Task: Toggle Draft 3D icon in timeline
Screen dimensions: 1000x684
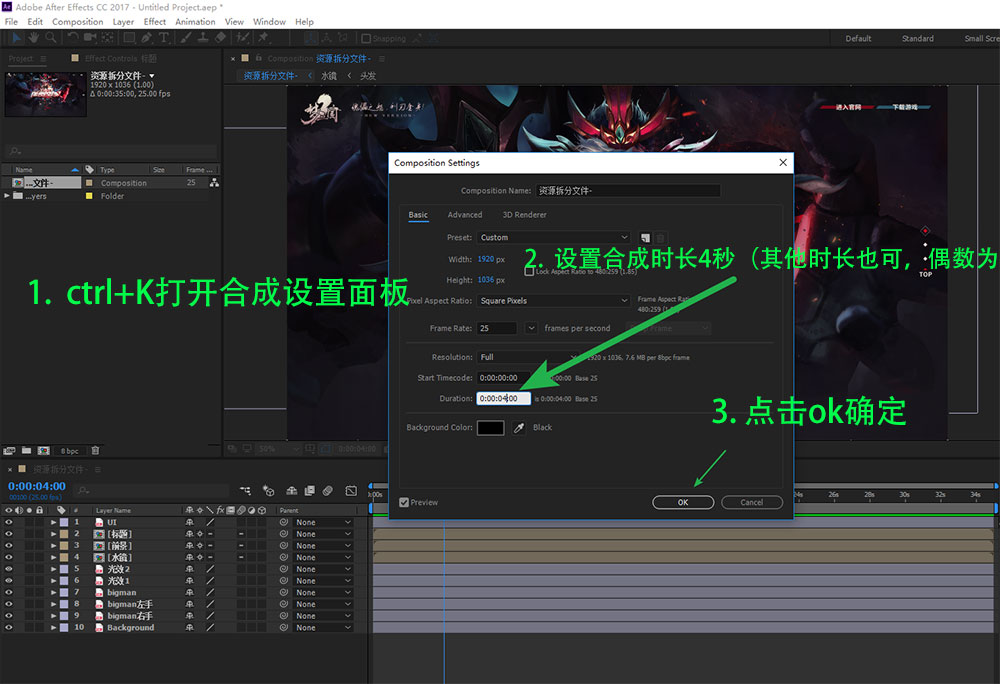Action: [268, 490]
